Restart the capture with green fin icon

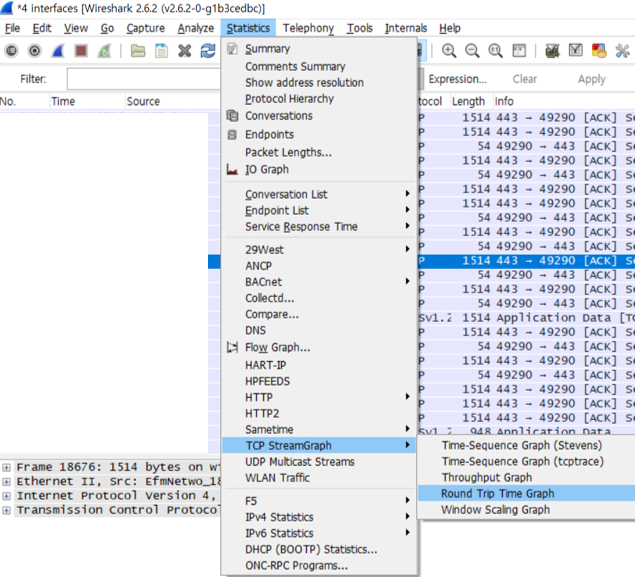tap(104, 51)
